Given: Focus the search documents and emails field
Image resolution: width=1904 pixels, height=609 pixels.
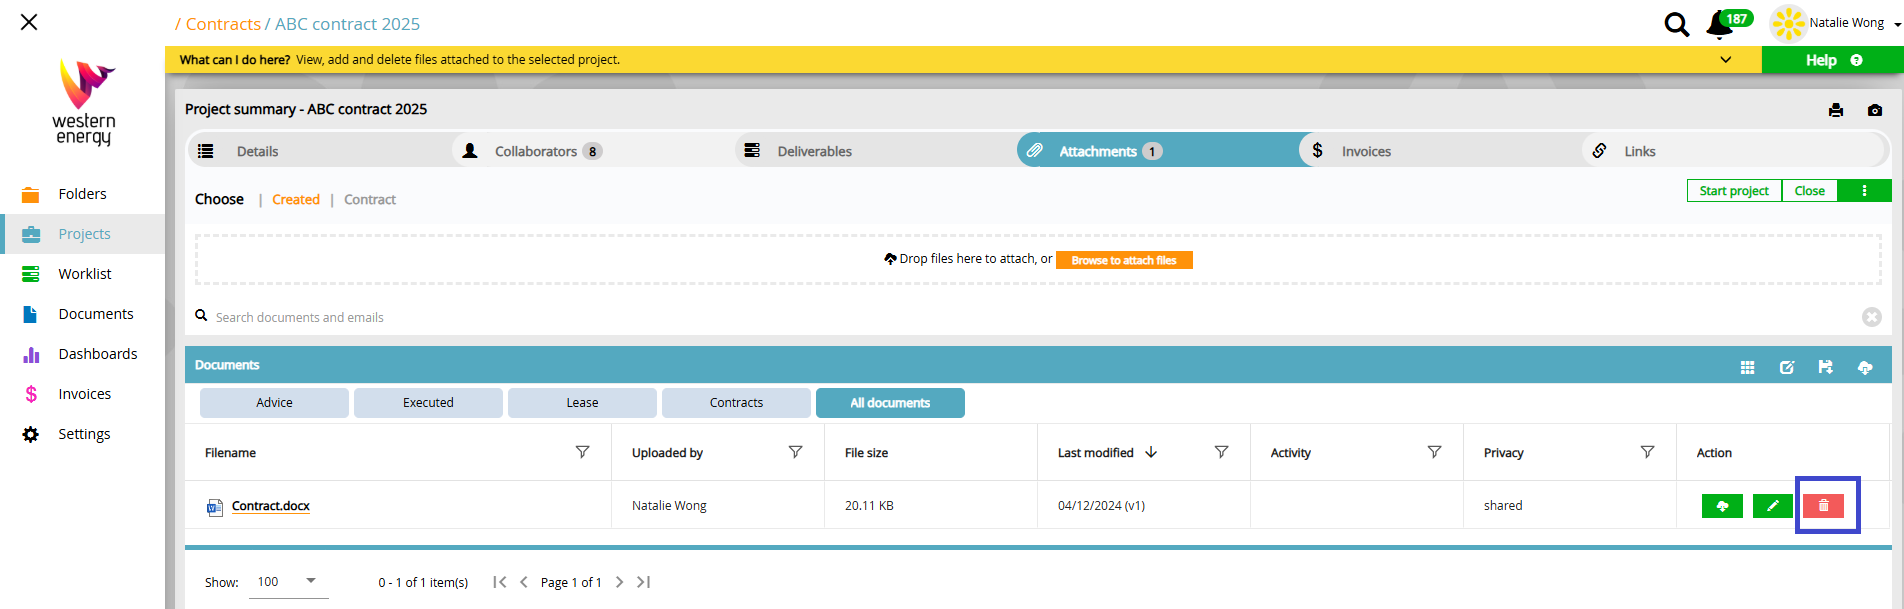Looking at the screenshot, I should coord(1030,317).
